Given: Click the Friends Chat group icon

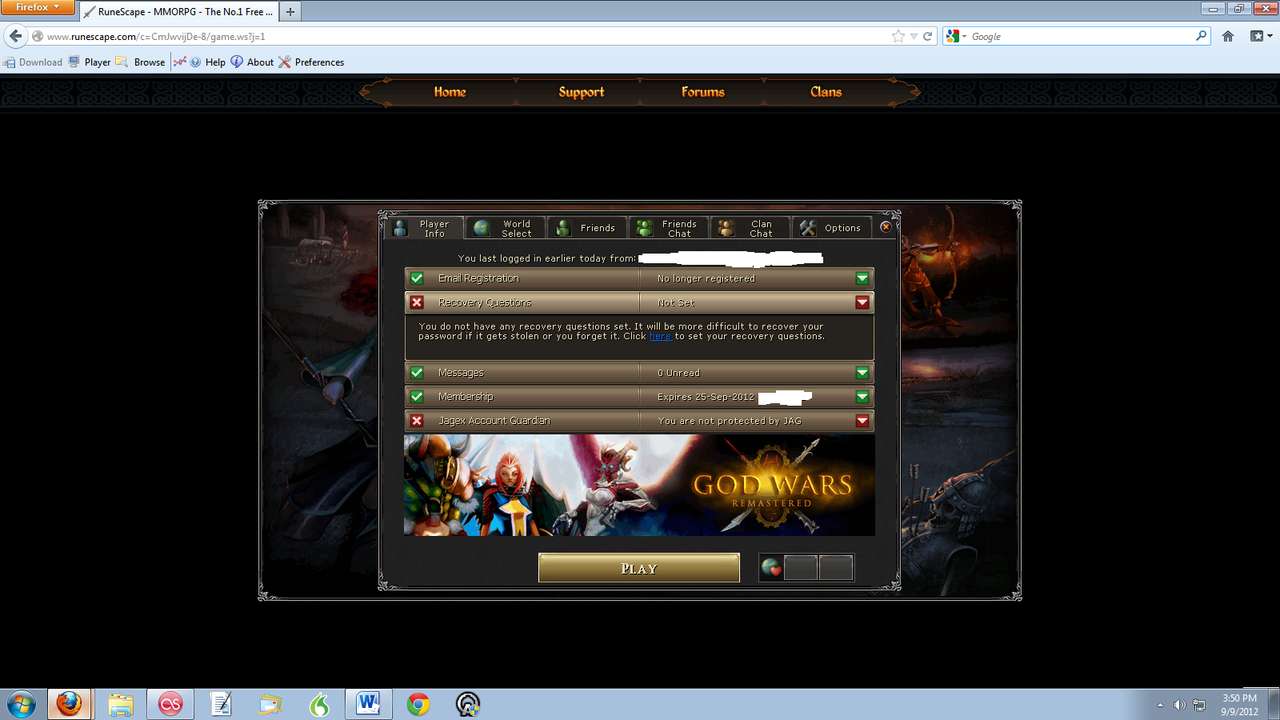Looking at the screenshot, I should (645, 228).
